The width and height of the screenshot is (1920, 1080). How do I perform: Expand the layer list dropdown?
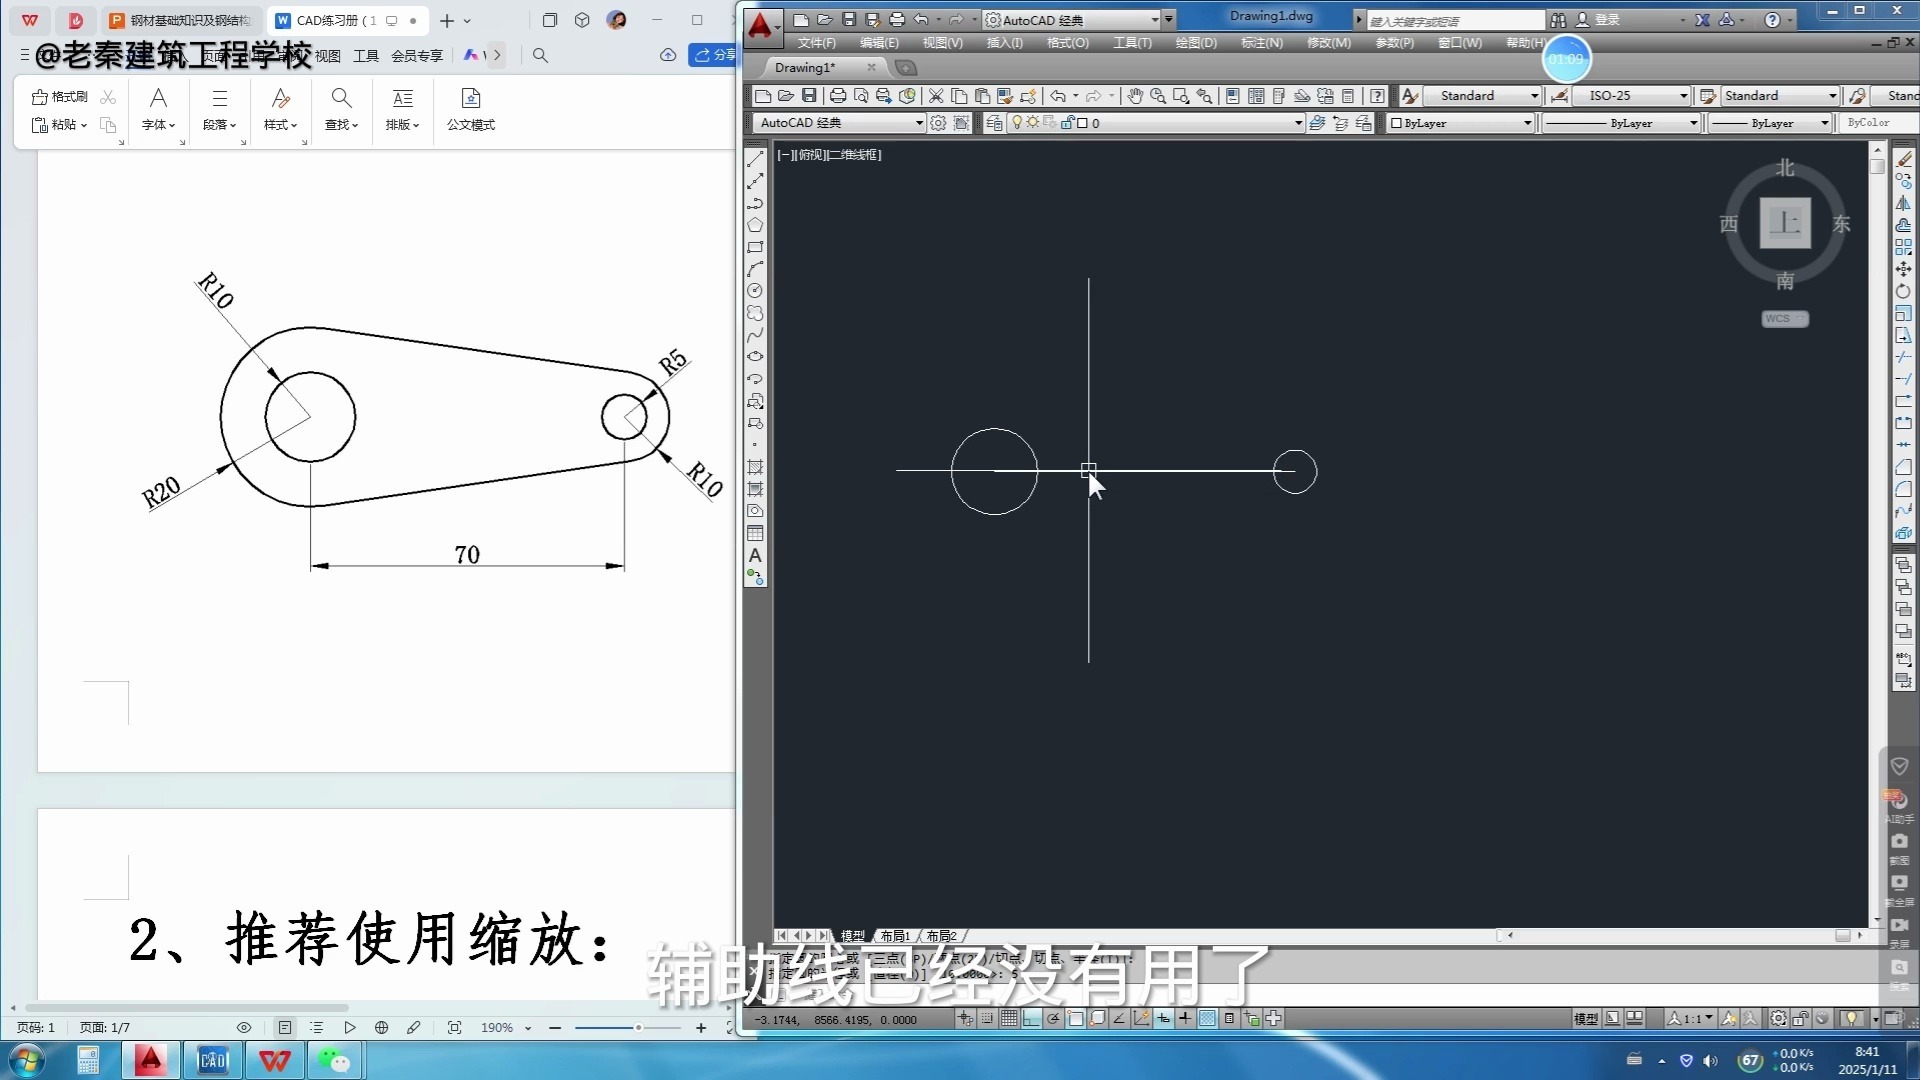click(x=1298, y=123)
